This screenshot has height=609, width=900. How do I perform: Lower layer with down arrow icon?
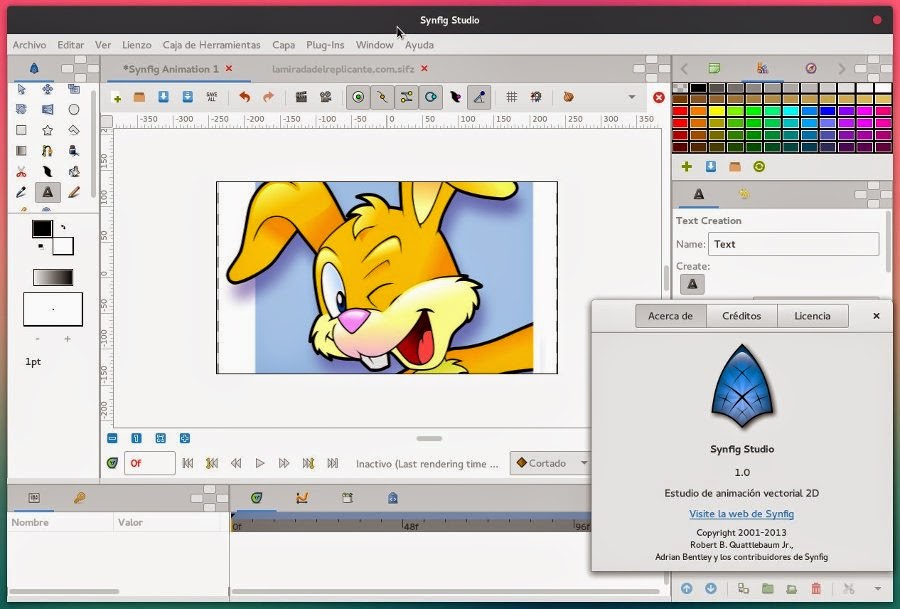point(711,588)
